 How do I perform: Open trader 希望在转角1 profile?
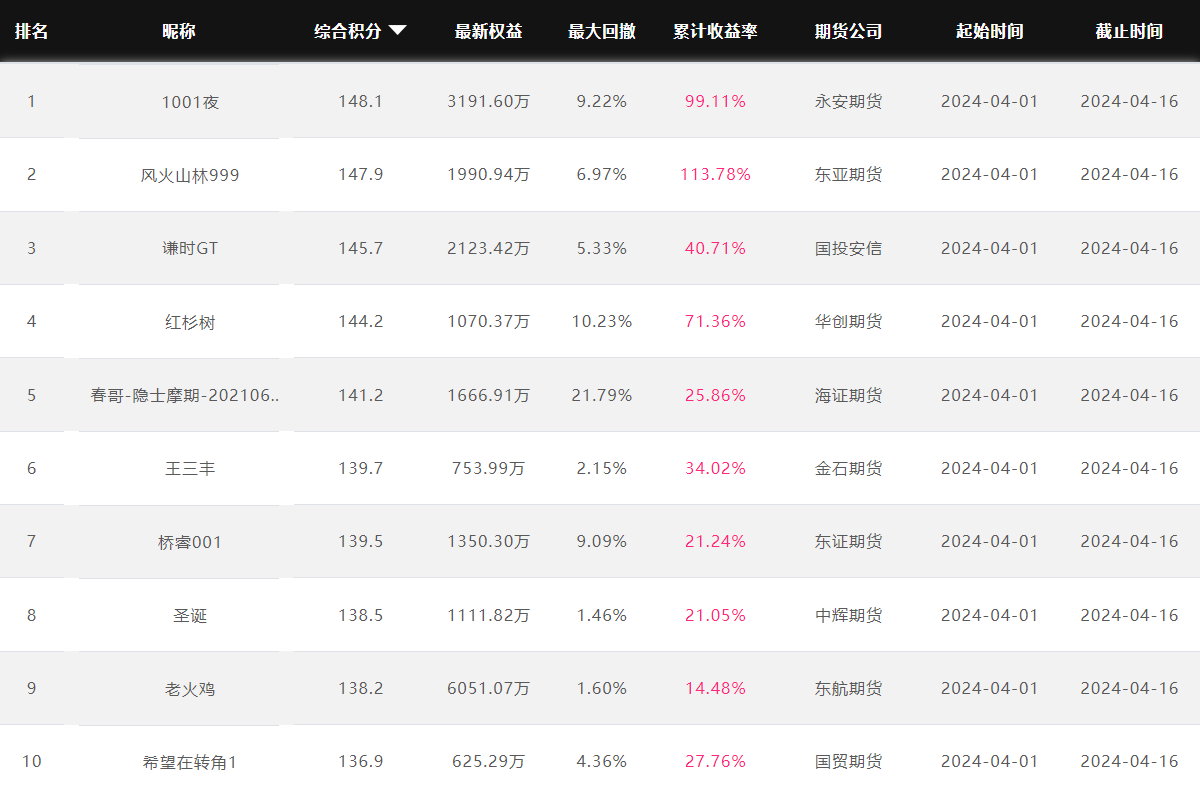[x=190, y=762]
